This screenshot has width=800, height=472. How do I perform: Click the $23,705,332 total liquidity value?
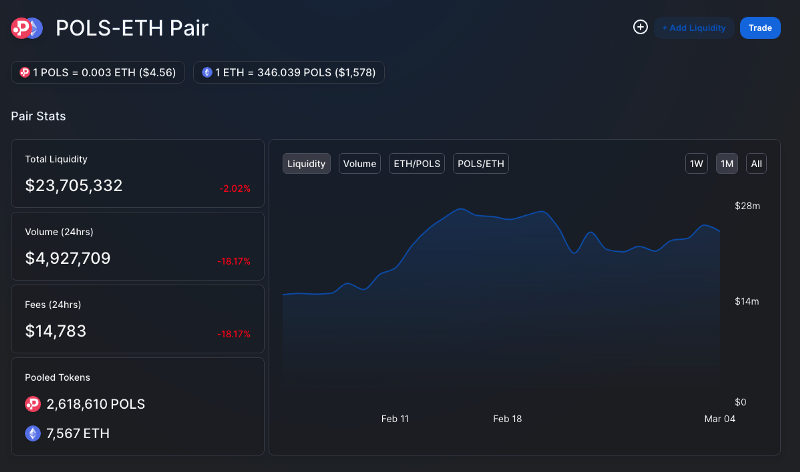(x=74, y=186)
